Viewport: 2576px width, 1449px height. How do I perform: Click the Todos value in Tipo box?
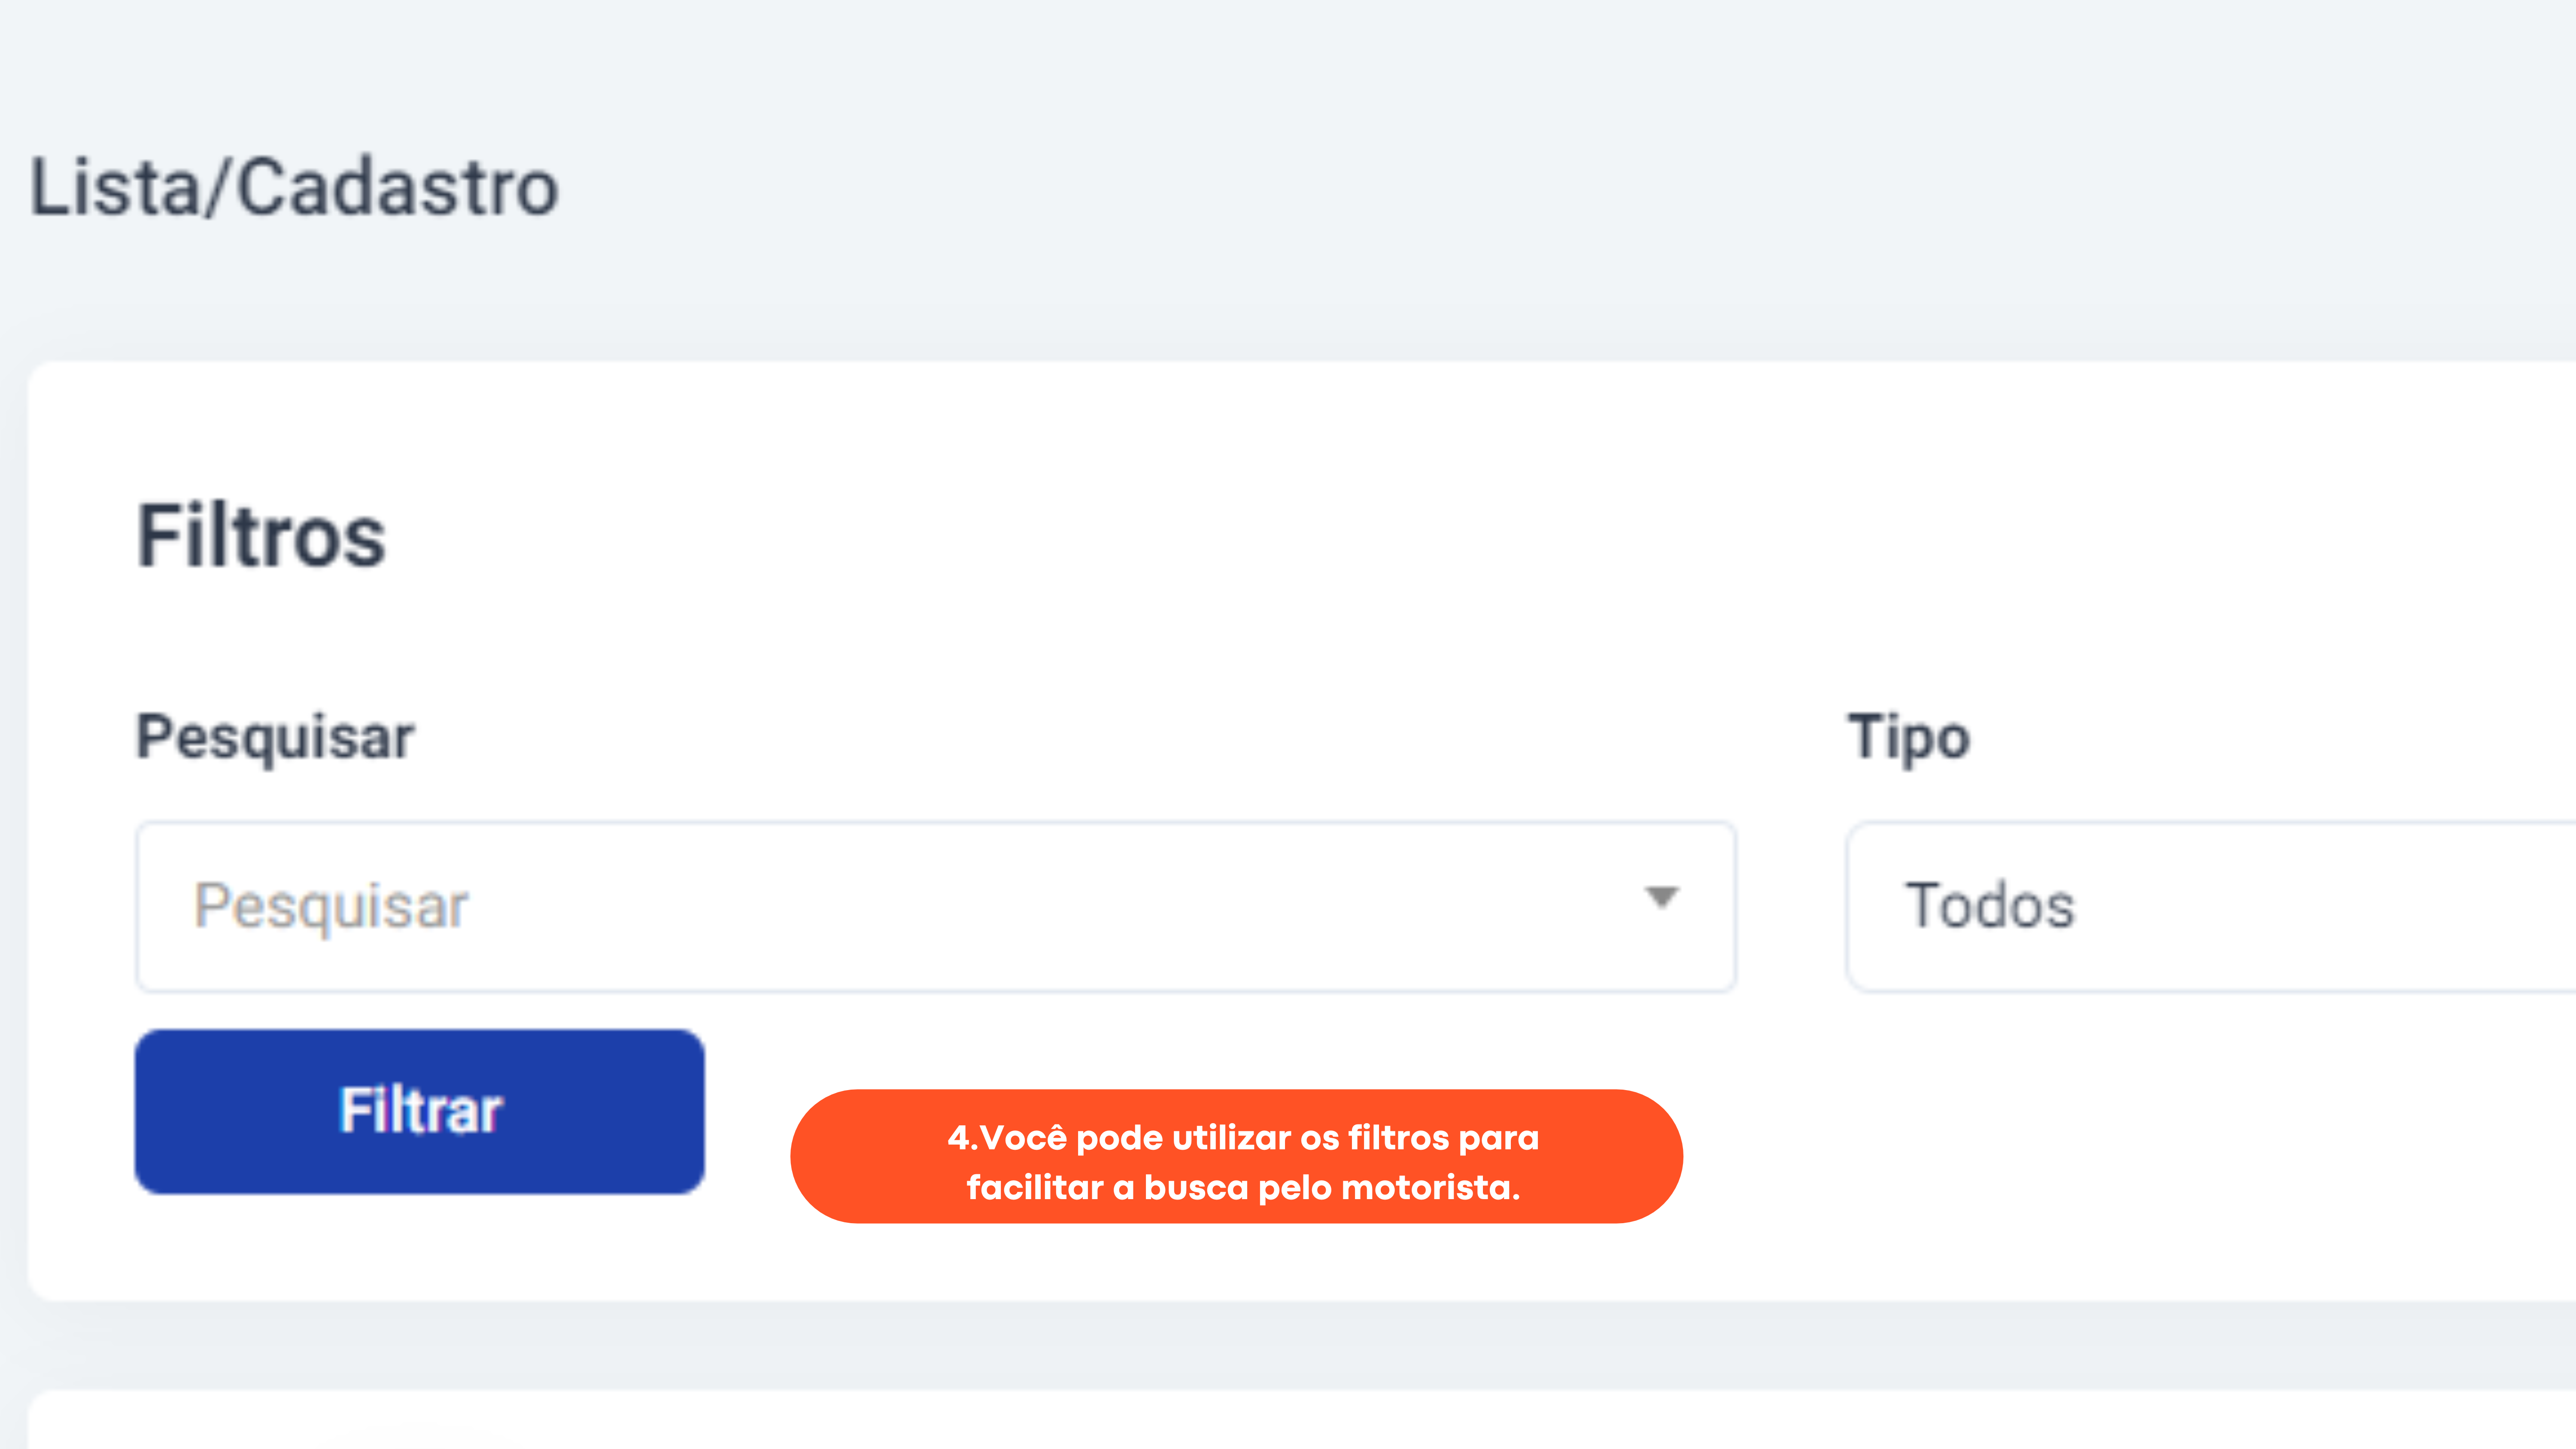coord(1991,905)
